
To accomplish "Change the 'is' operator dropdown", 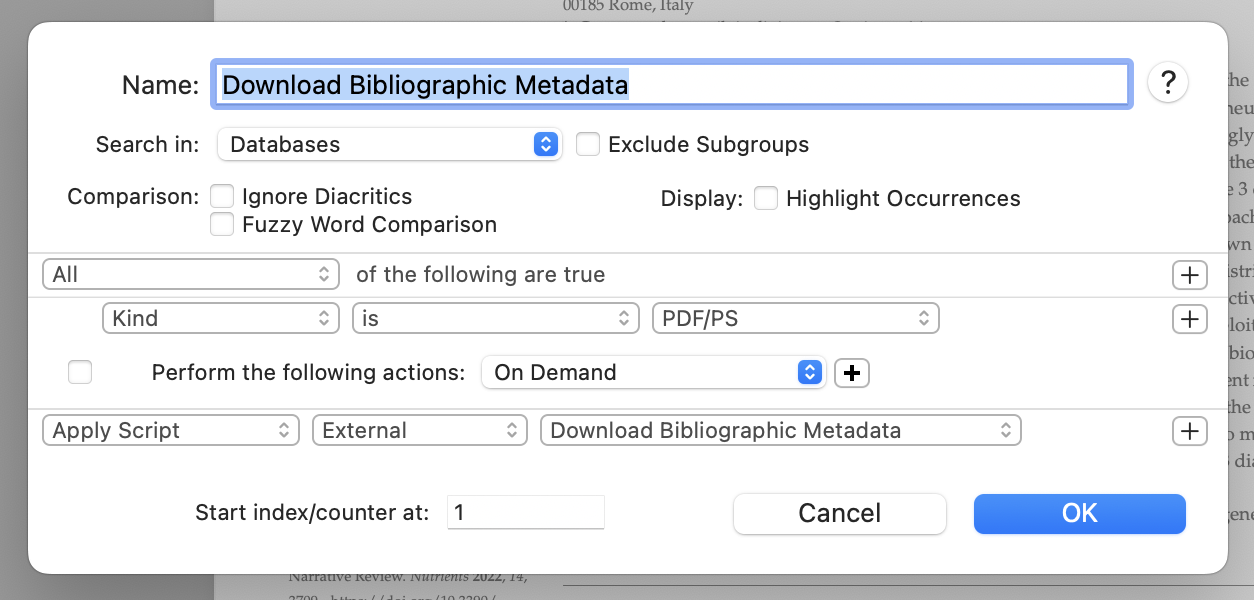I will coord(495,319).
